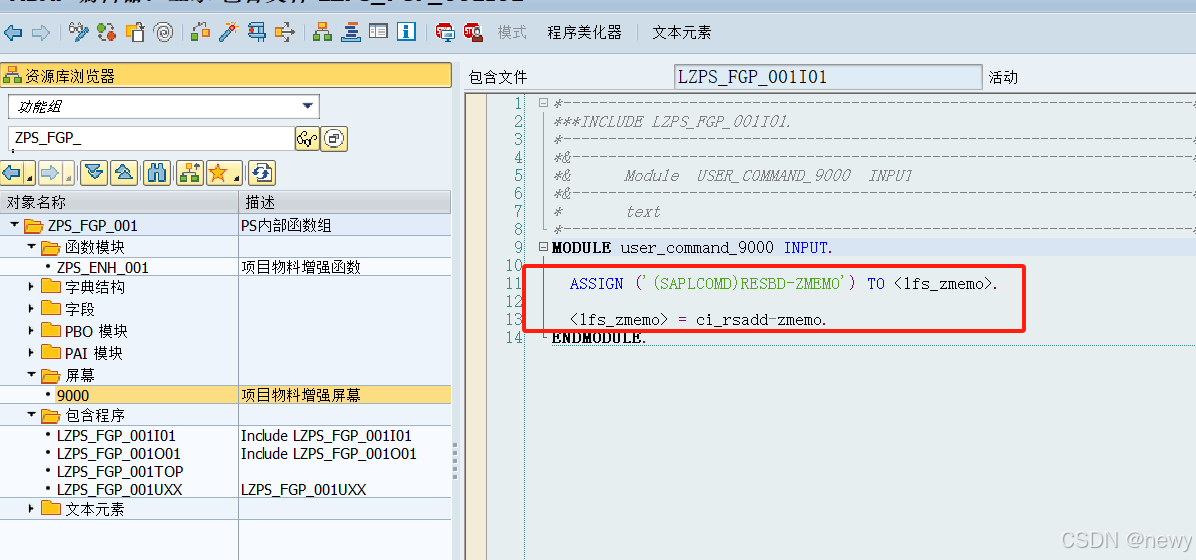Set an external breakpoint with the stop-person icon

[473, 32]
